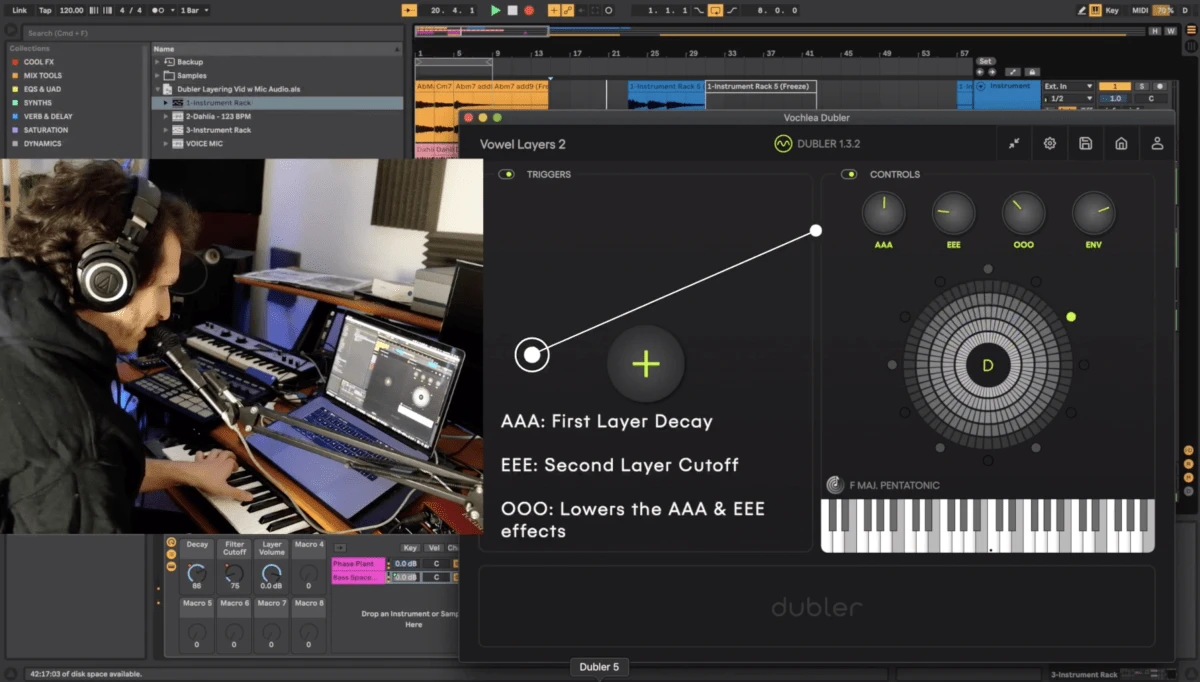Select SYNTHS collection
The width and height of the screenshot is (1200, 682).
tap(38, 103)
